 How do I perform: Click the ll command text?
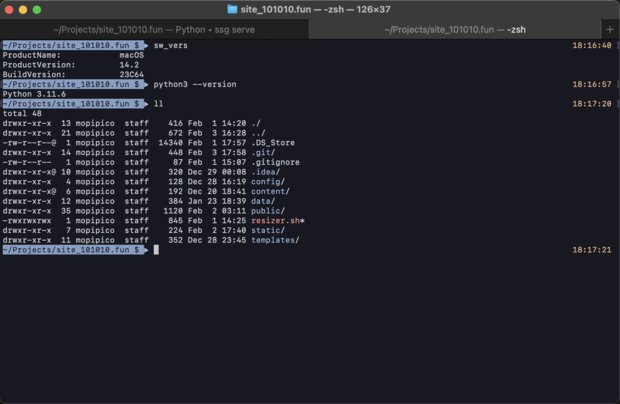coord(158,104)
